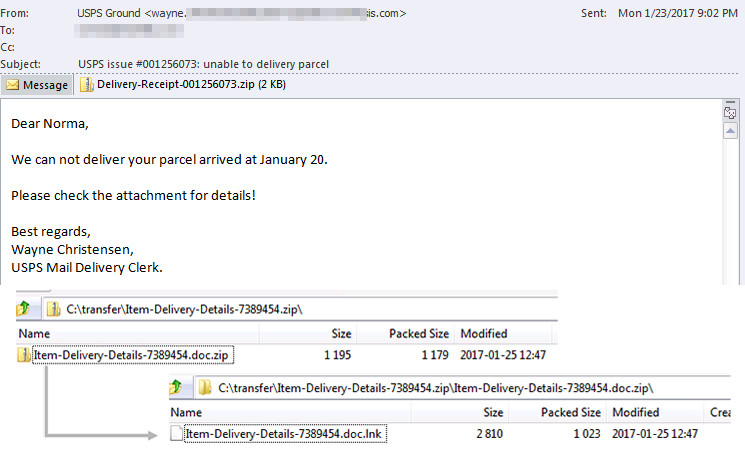Click the zip icon beside .doc.zip entry
This screenshot has width=745, height=452.
point(24,355)
